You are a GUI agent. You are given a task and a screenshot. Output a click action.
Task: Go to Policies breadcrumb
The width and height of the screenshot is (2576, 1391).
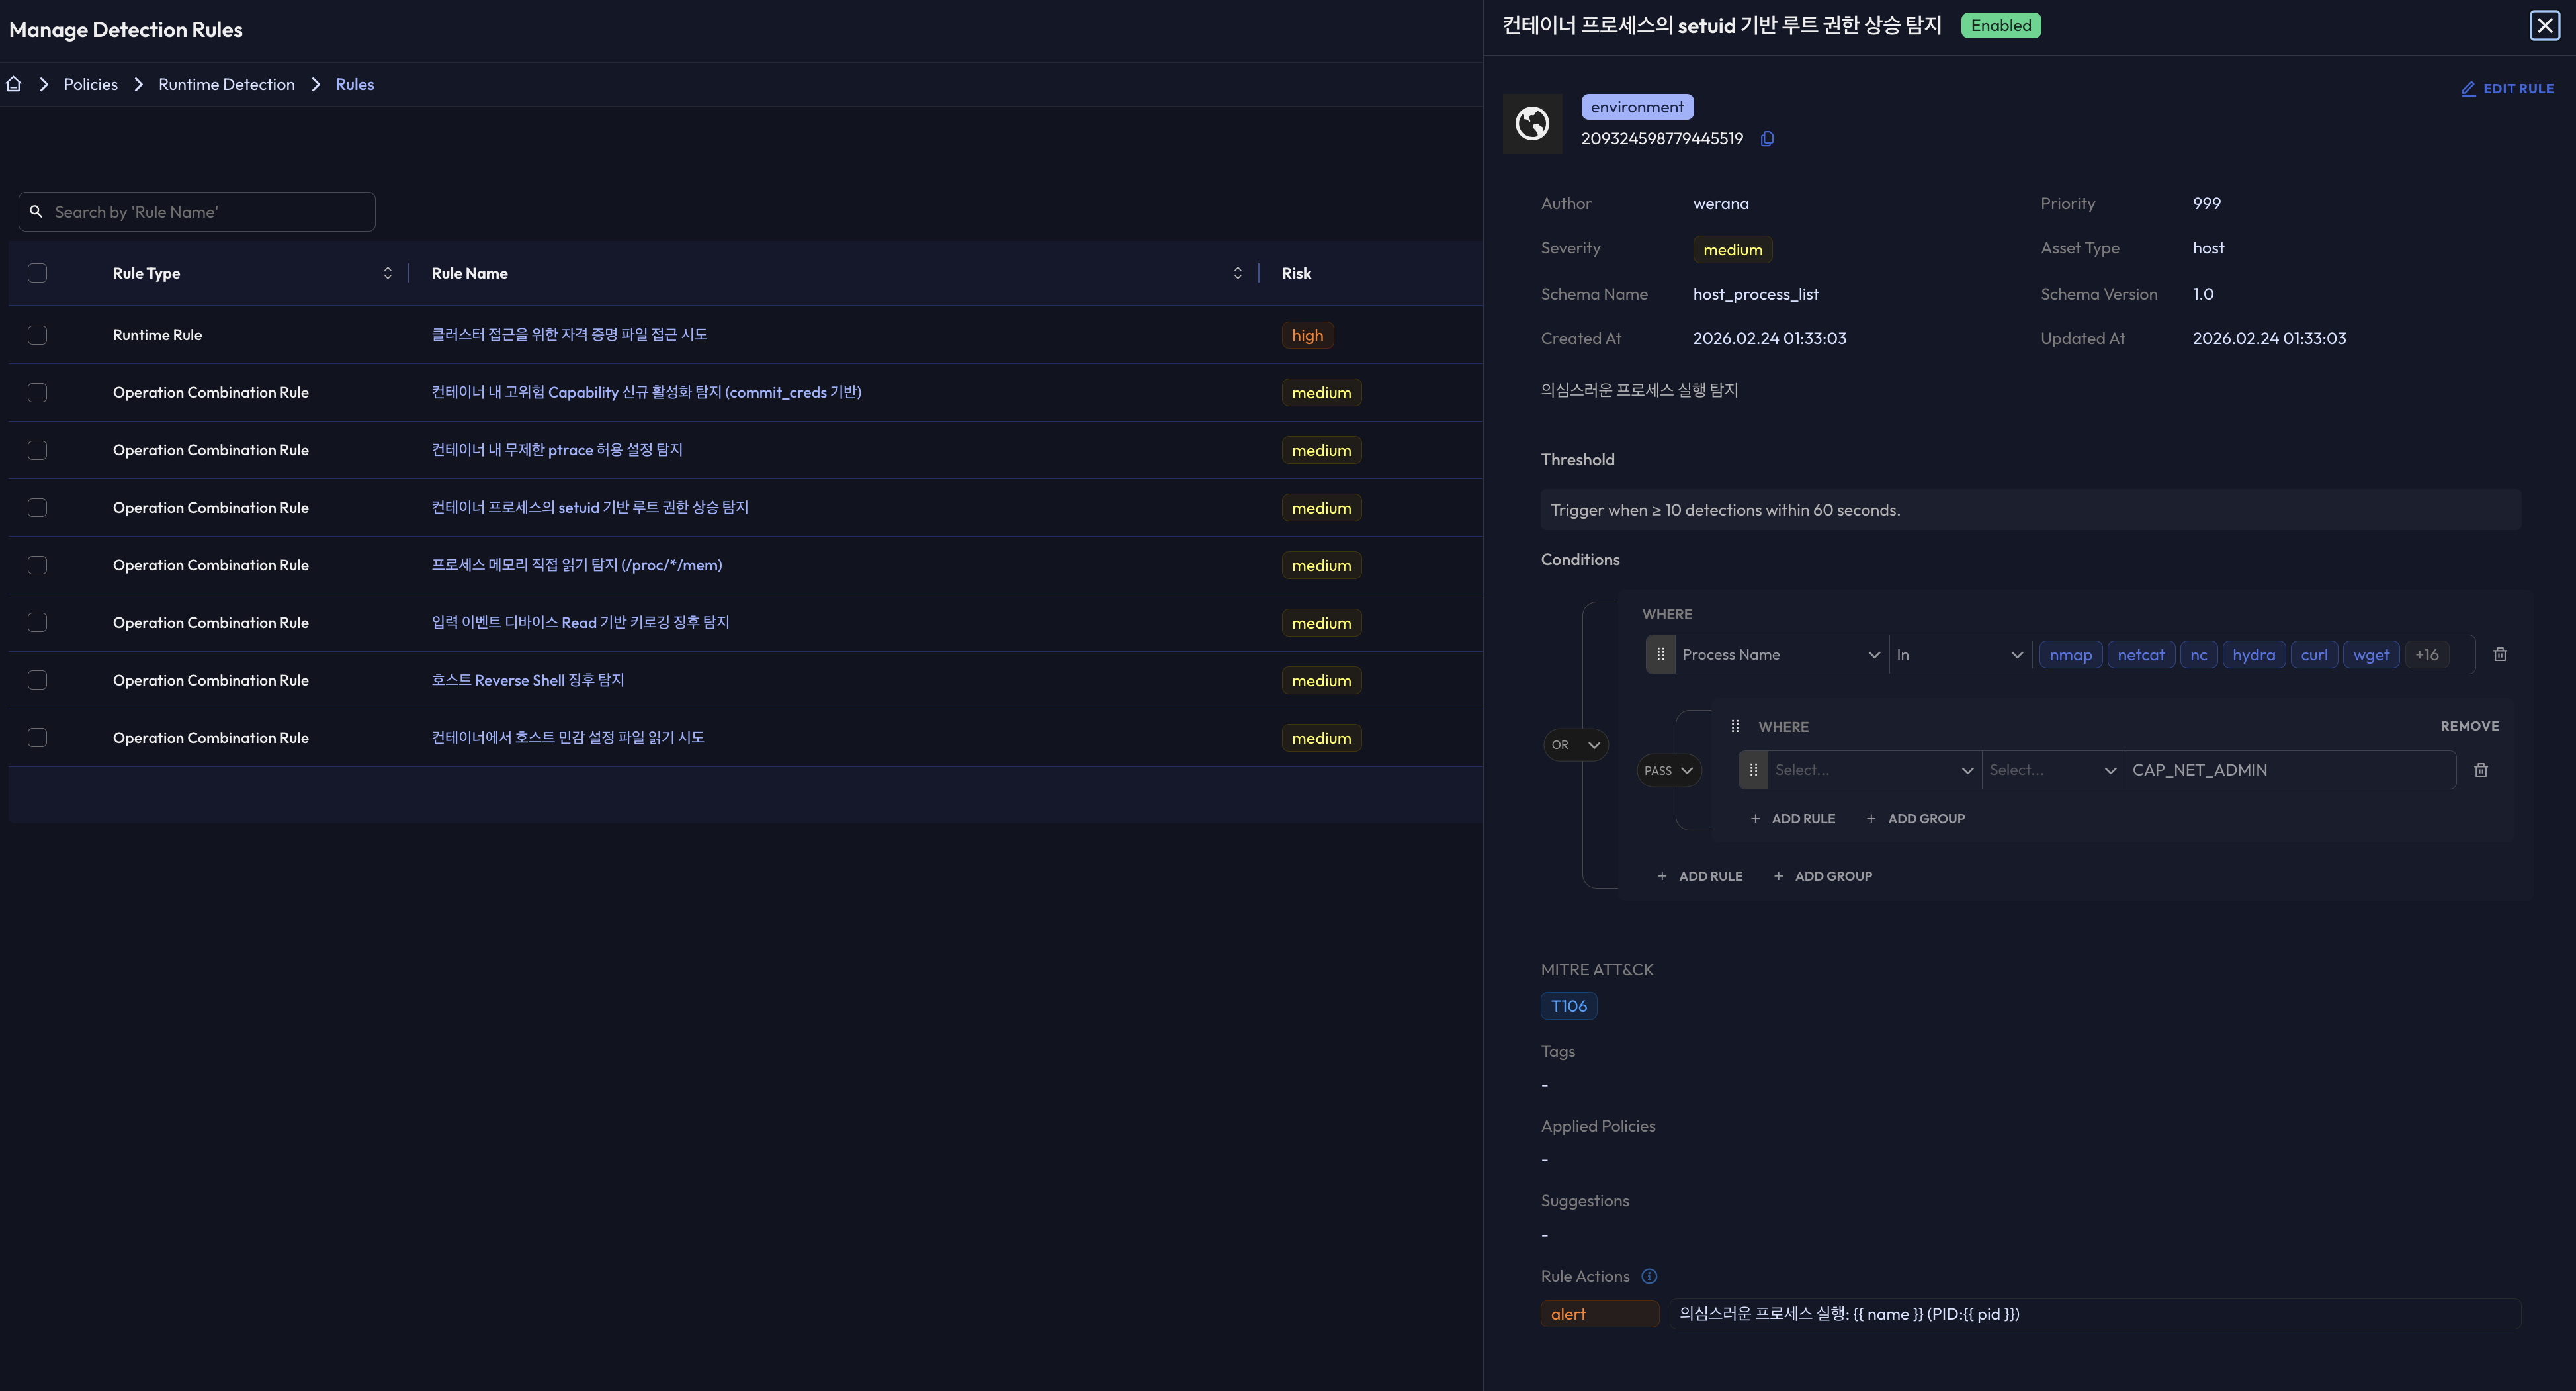pos(91,84)
